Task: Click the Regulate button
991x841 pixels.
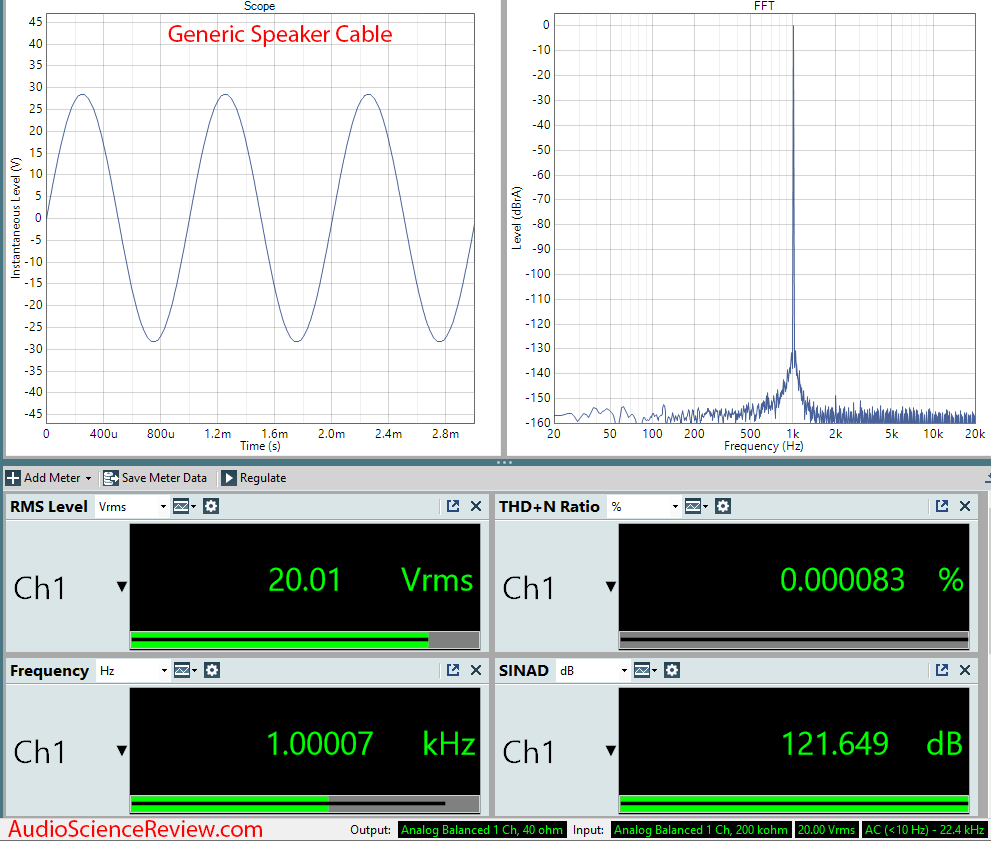Action: tap(254, 478)
